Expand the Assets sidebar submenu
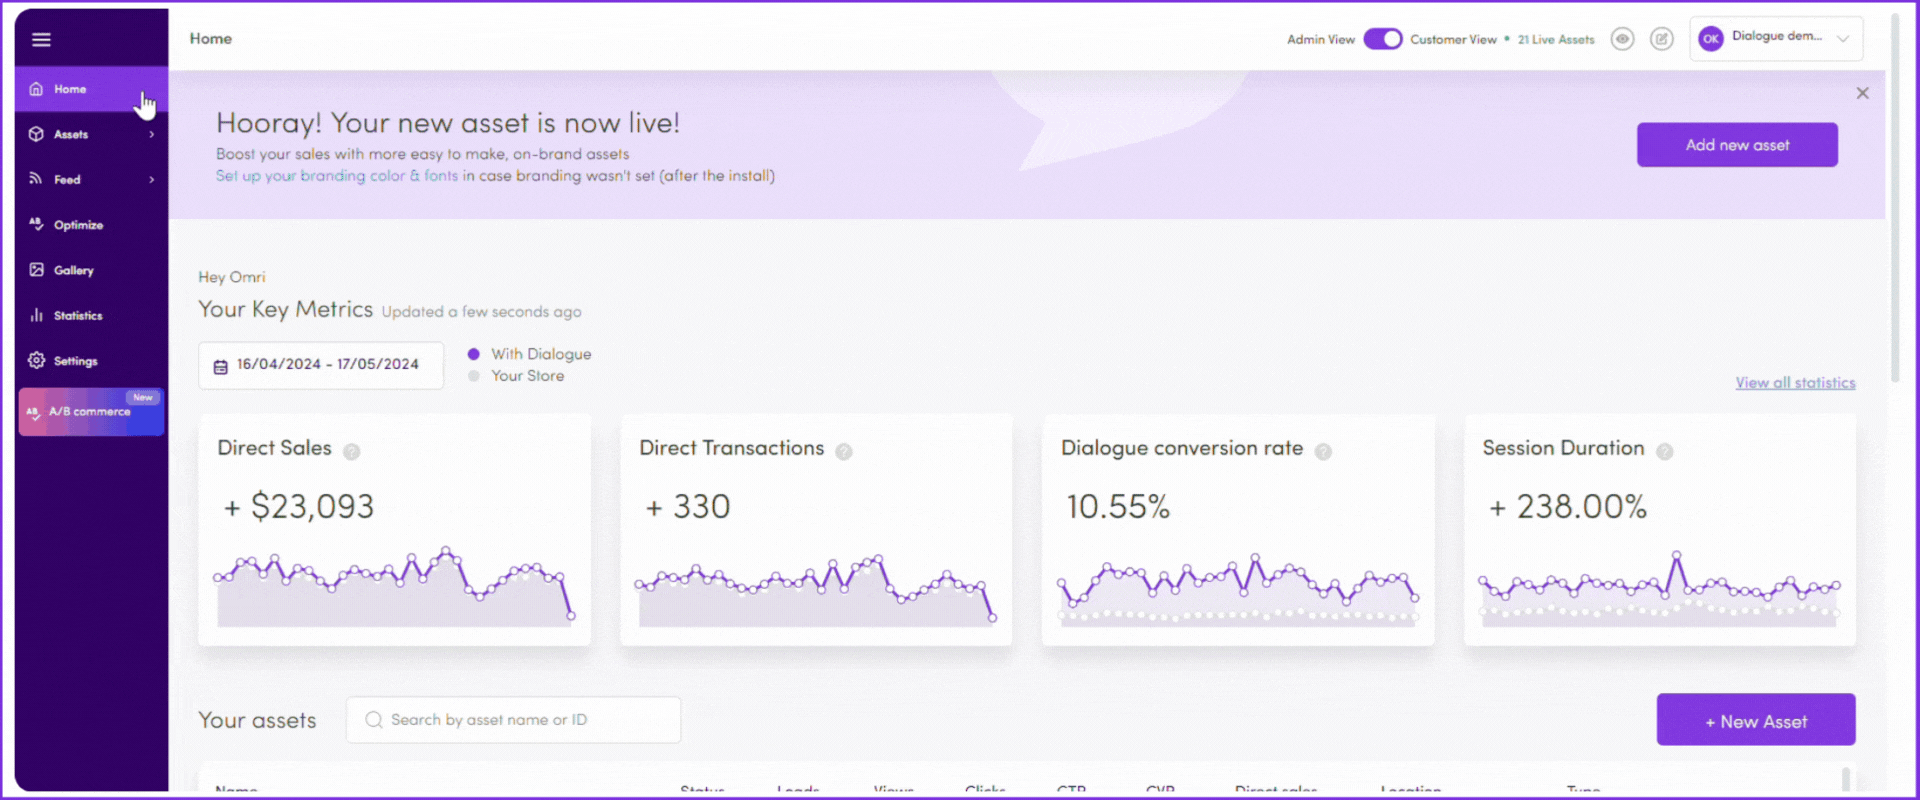The image size is (1920, 800). coord(151,135)
